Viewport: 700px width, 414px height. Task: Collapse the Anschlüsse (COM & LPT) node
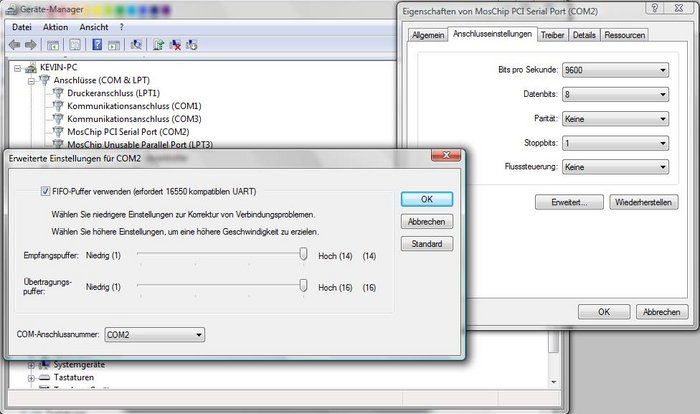point(30,79)
